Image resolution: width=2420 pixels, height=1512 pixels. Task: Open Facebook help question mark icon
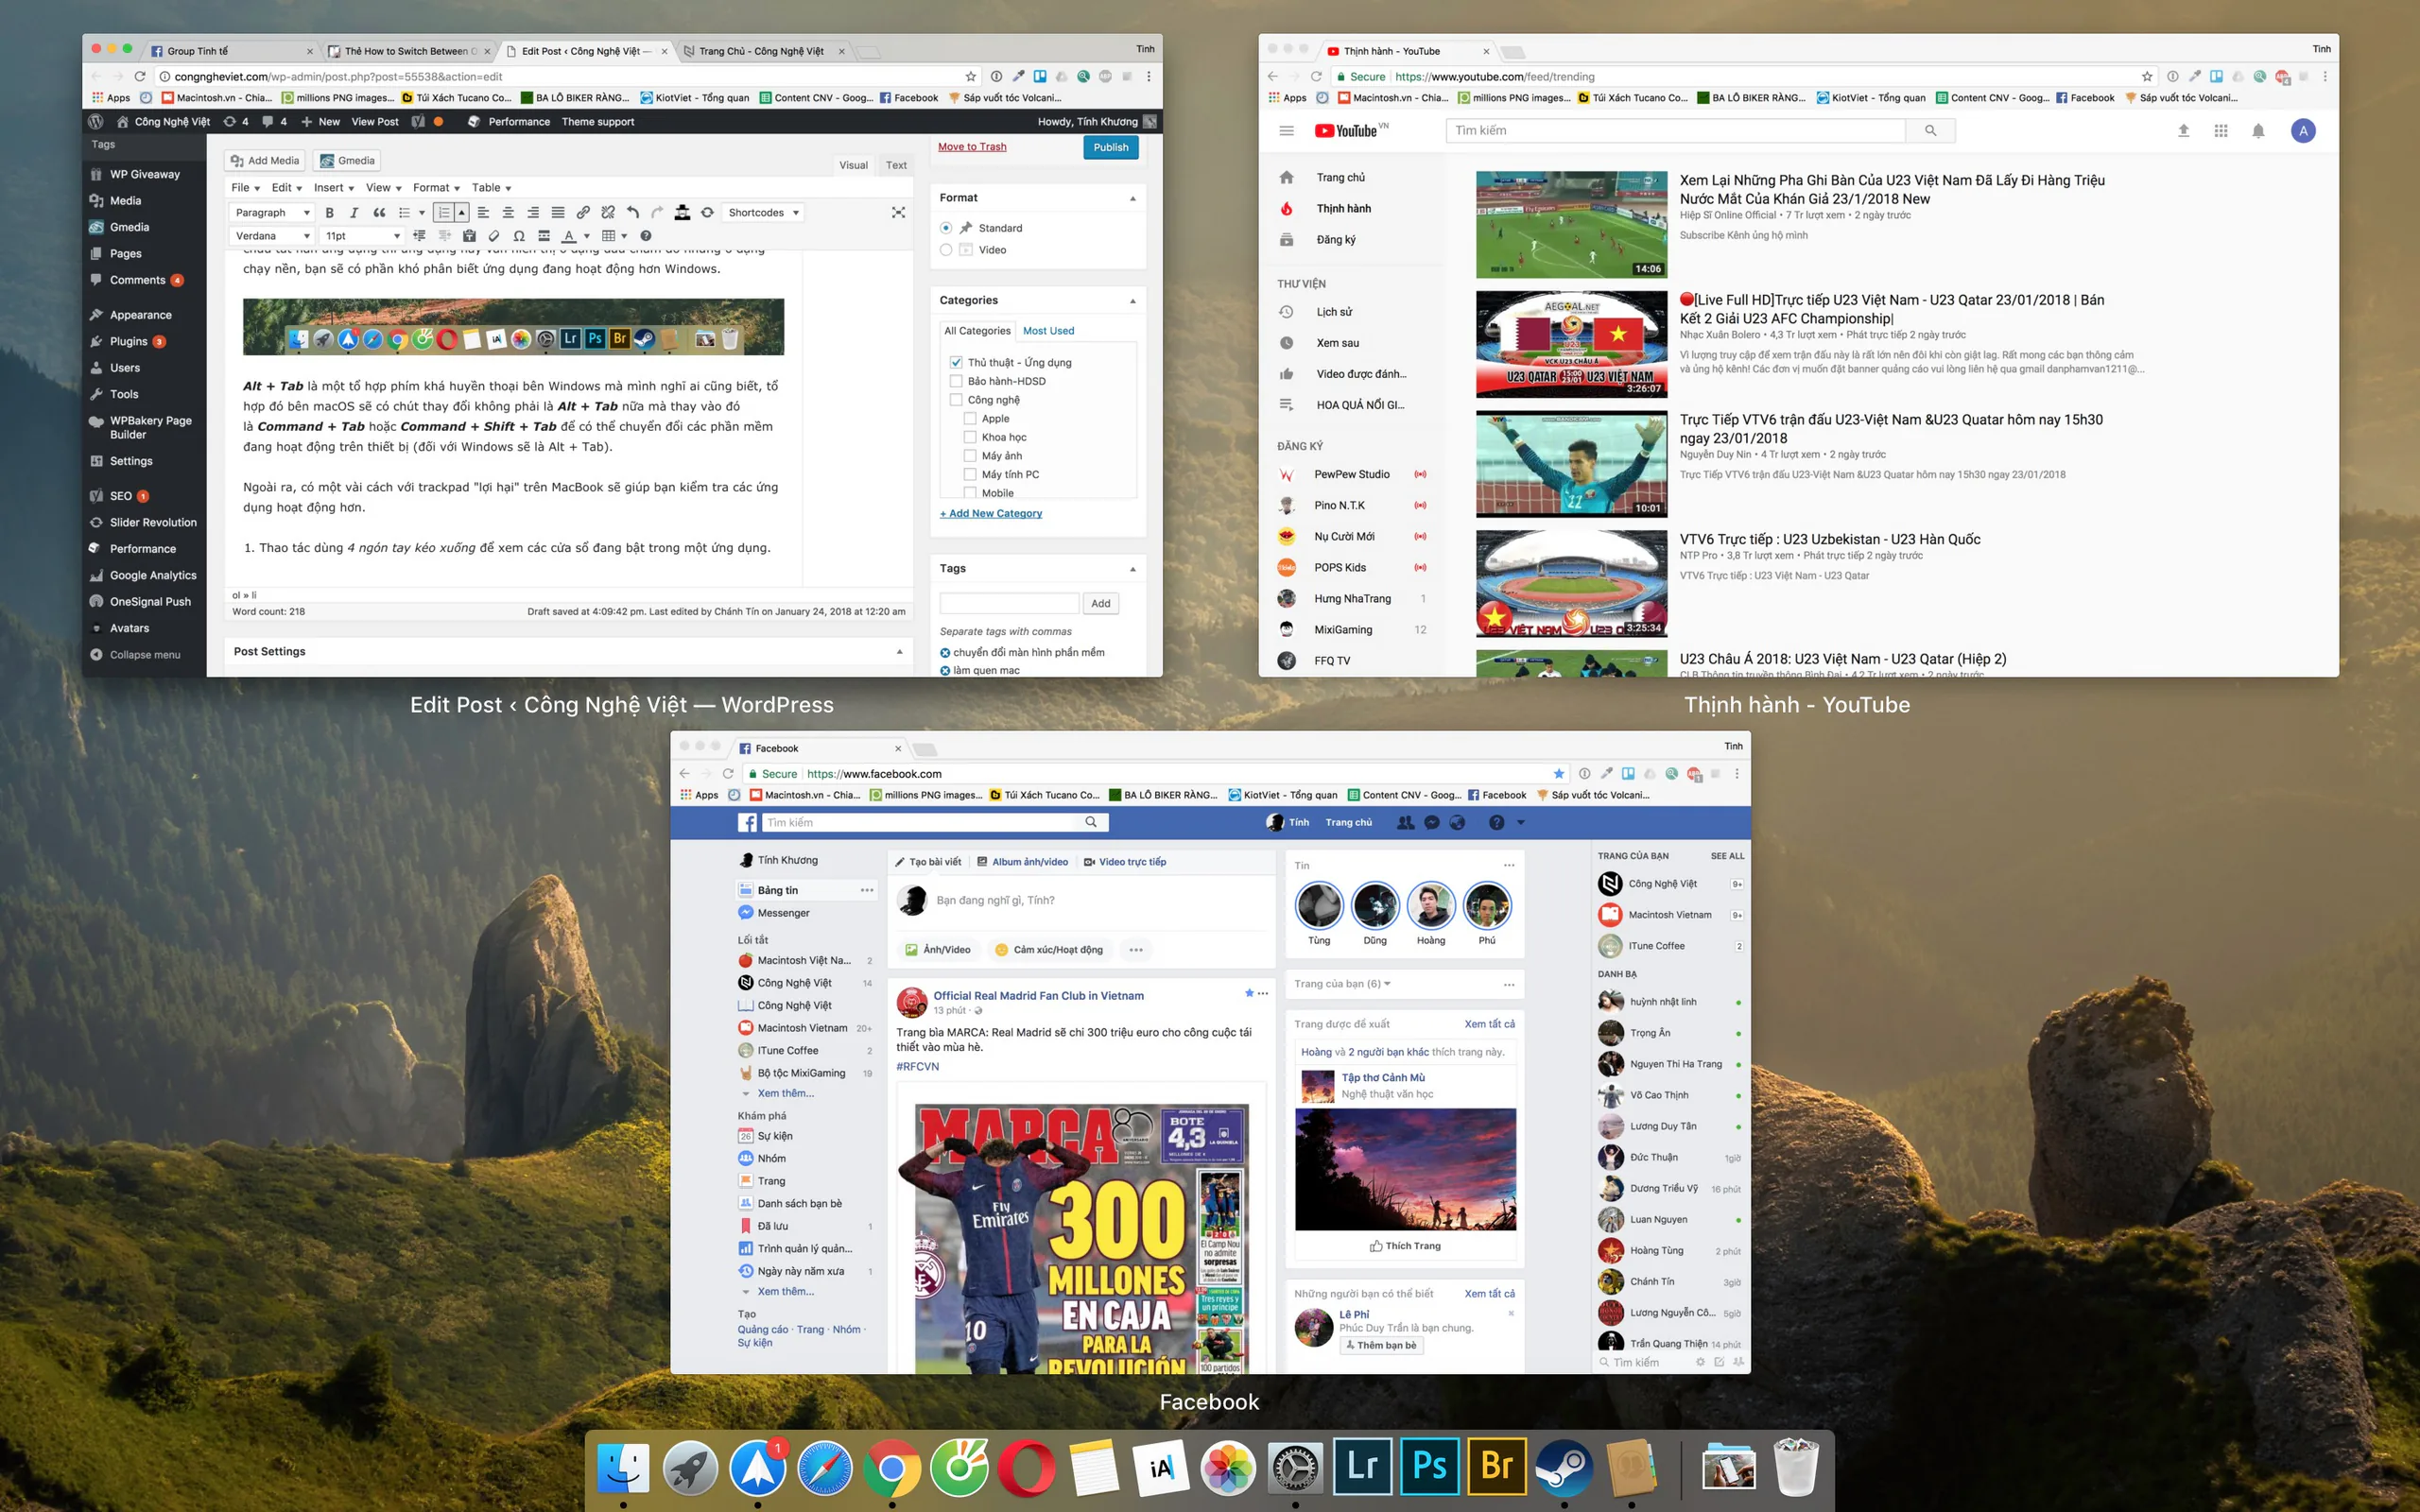pyautogui.click(x=1496, y=822)
